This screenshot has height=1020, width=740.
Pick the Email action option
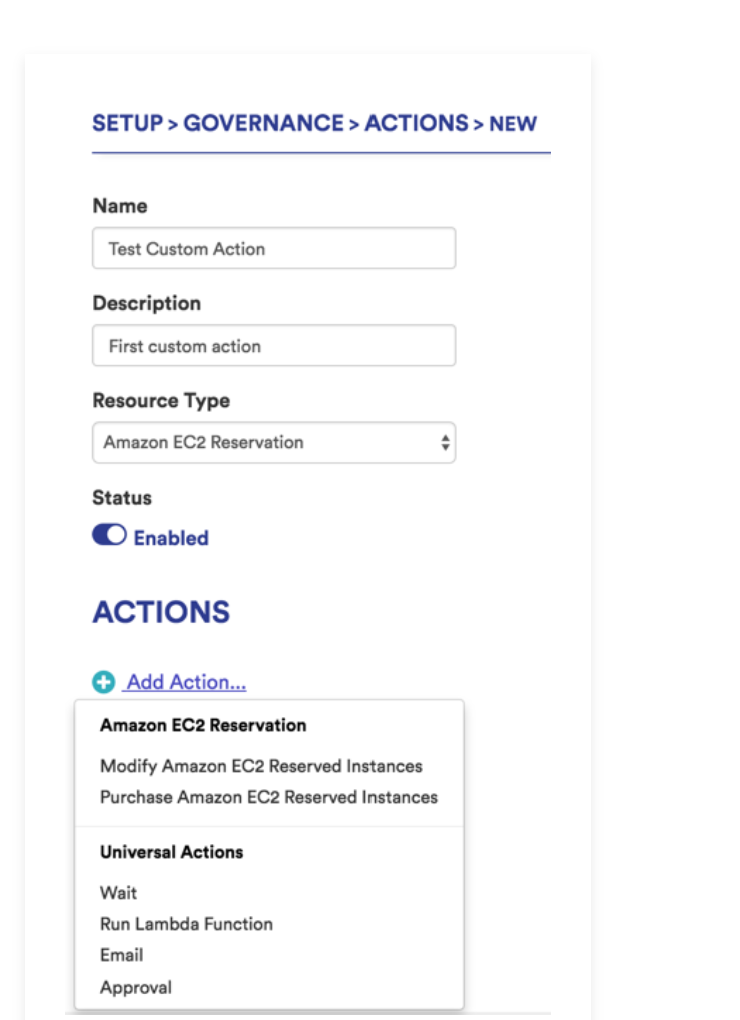(121, 955)
